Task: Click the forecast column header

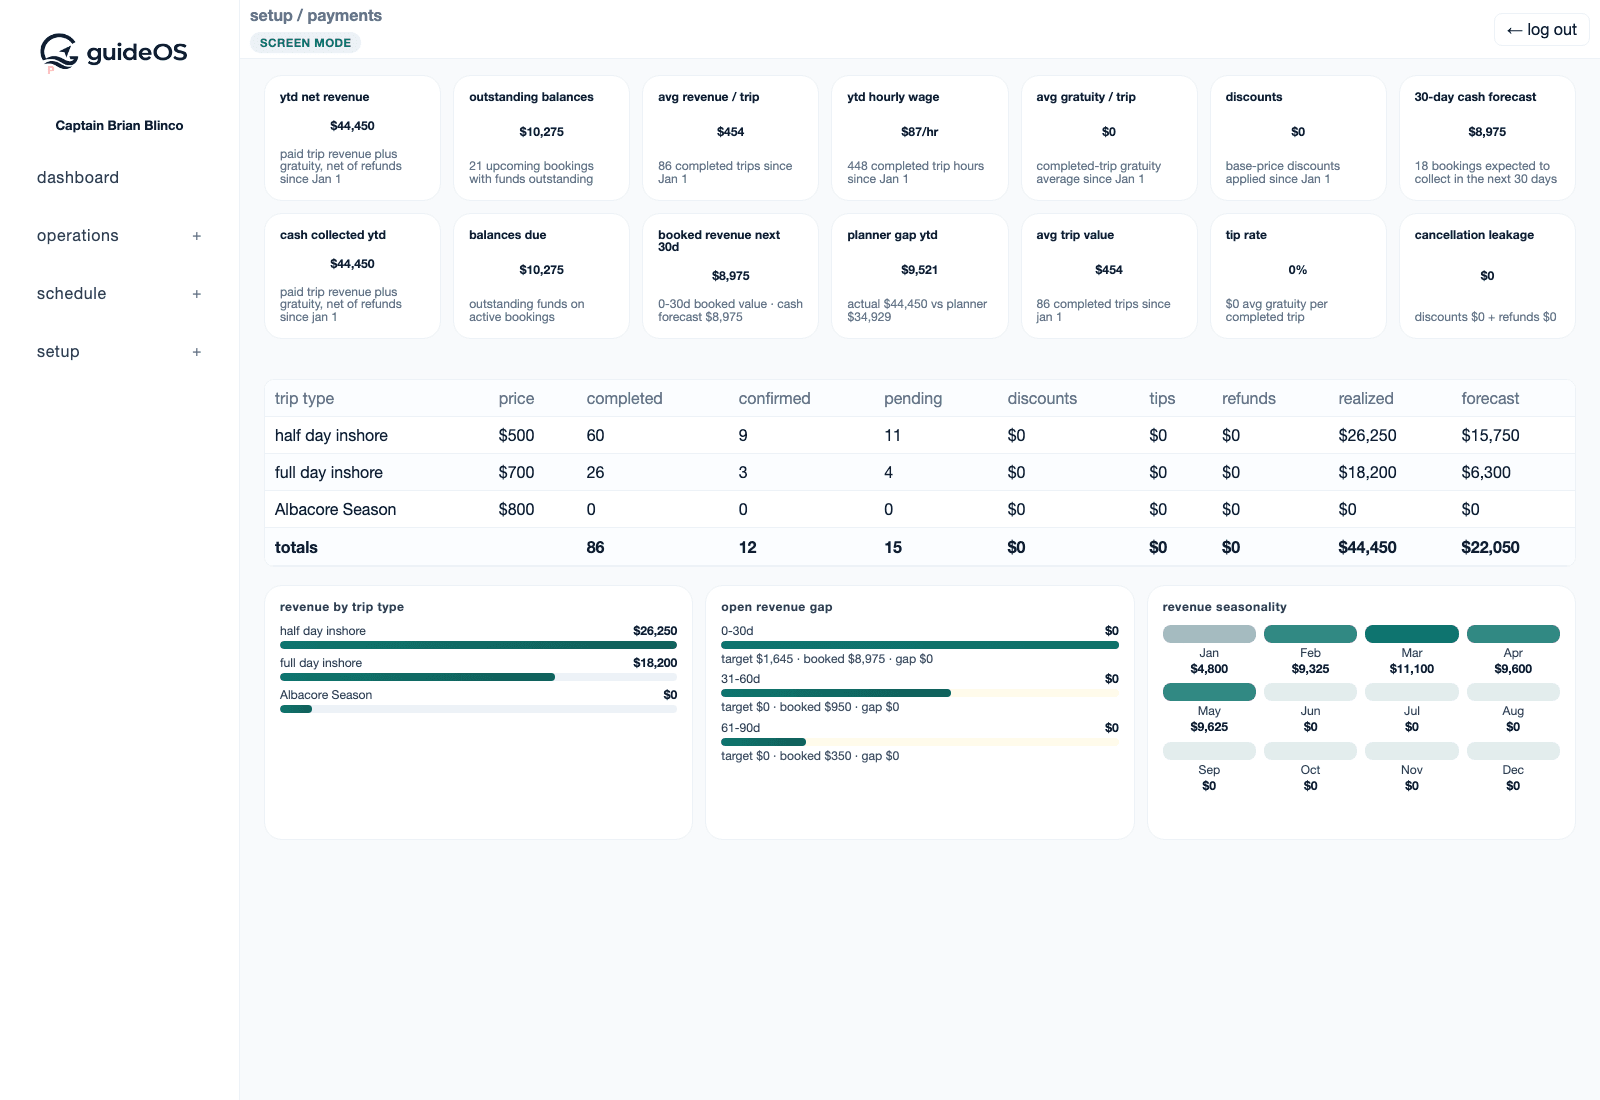Action: point(1490,398)
